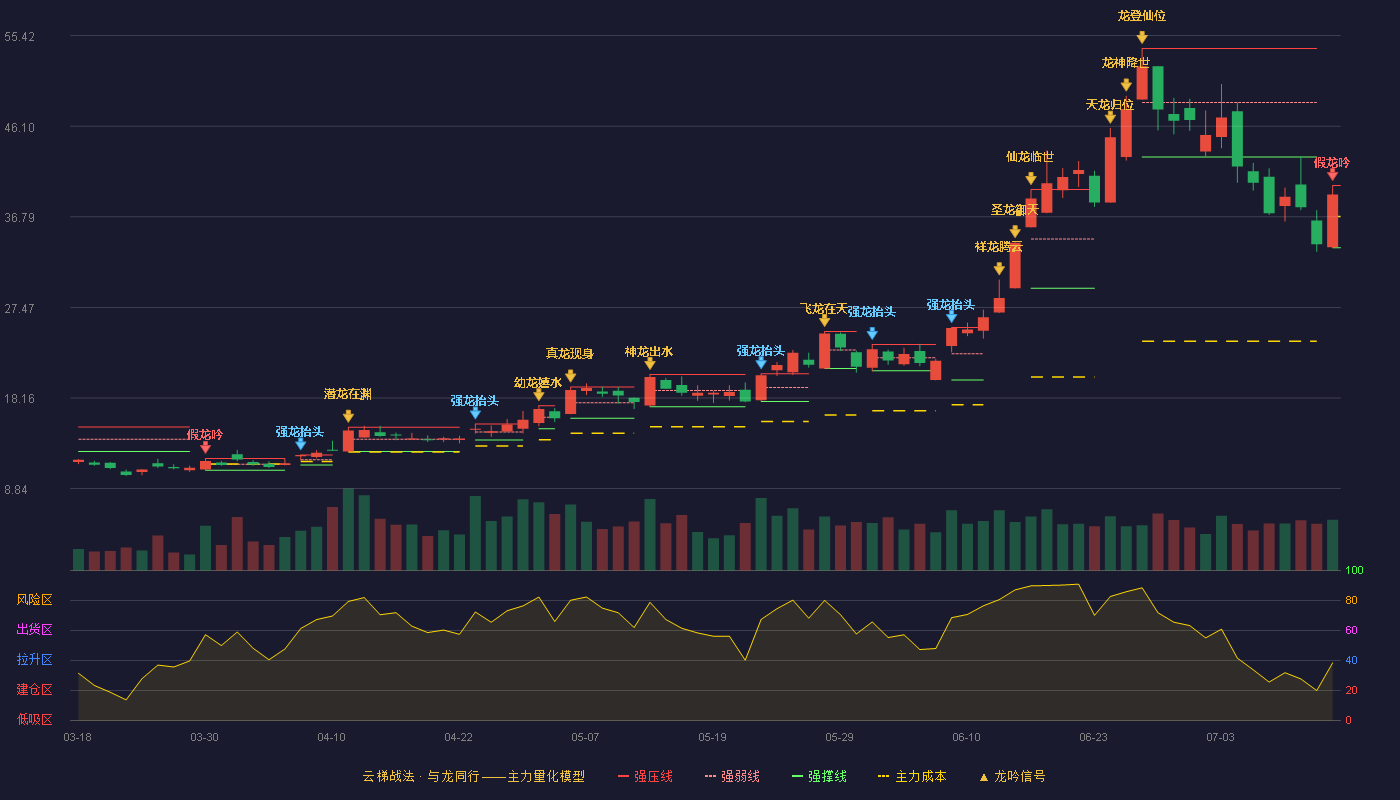
Task: Click the 40 indicator scale value
Action: tap(1351, 660)
